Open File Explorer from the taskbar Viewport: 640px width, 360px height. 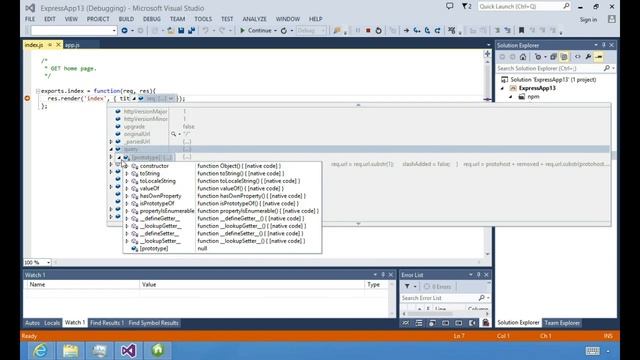[70, 351]
